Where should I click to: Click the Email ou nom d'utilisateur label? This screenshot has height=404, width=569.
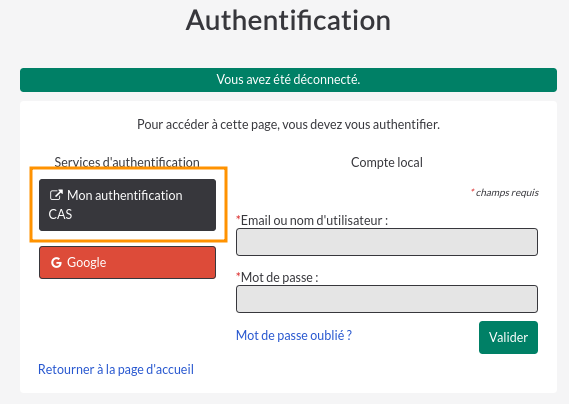(x=314, y=220)
